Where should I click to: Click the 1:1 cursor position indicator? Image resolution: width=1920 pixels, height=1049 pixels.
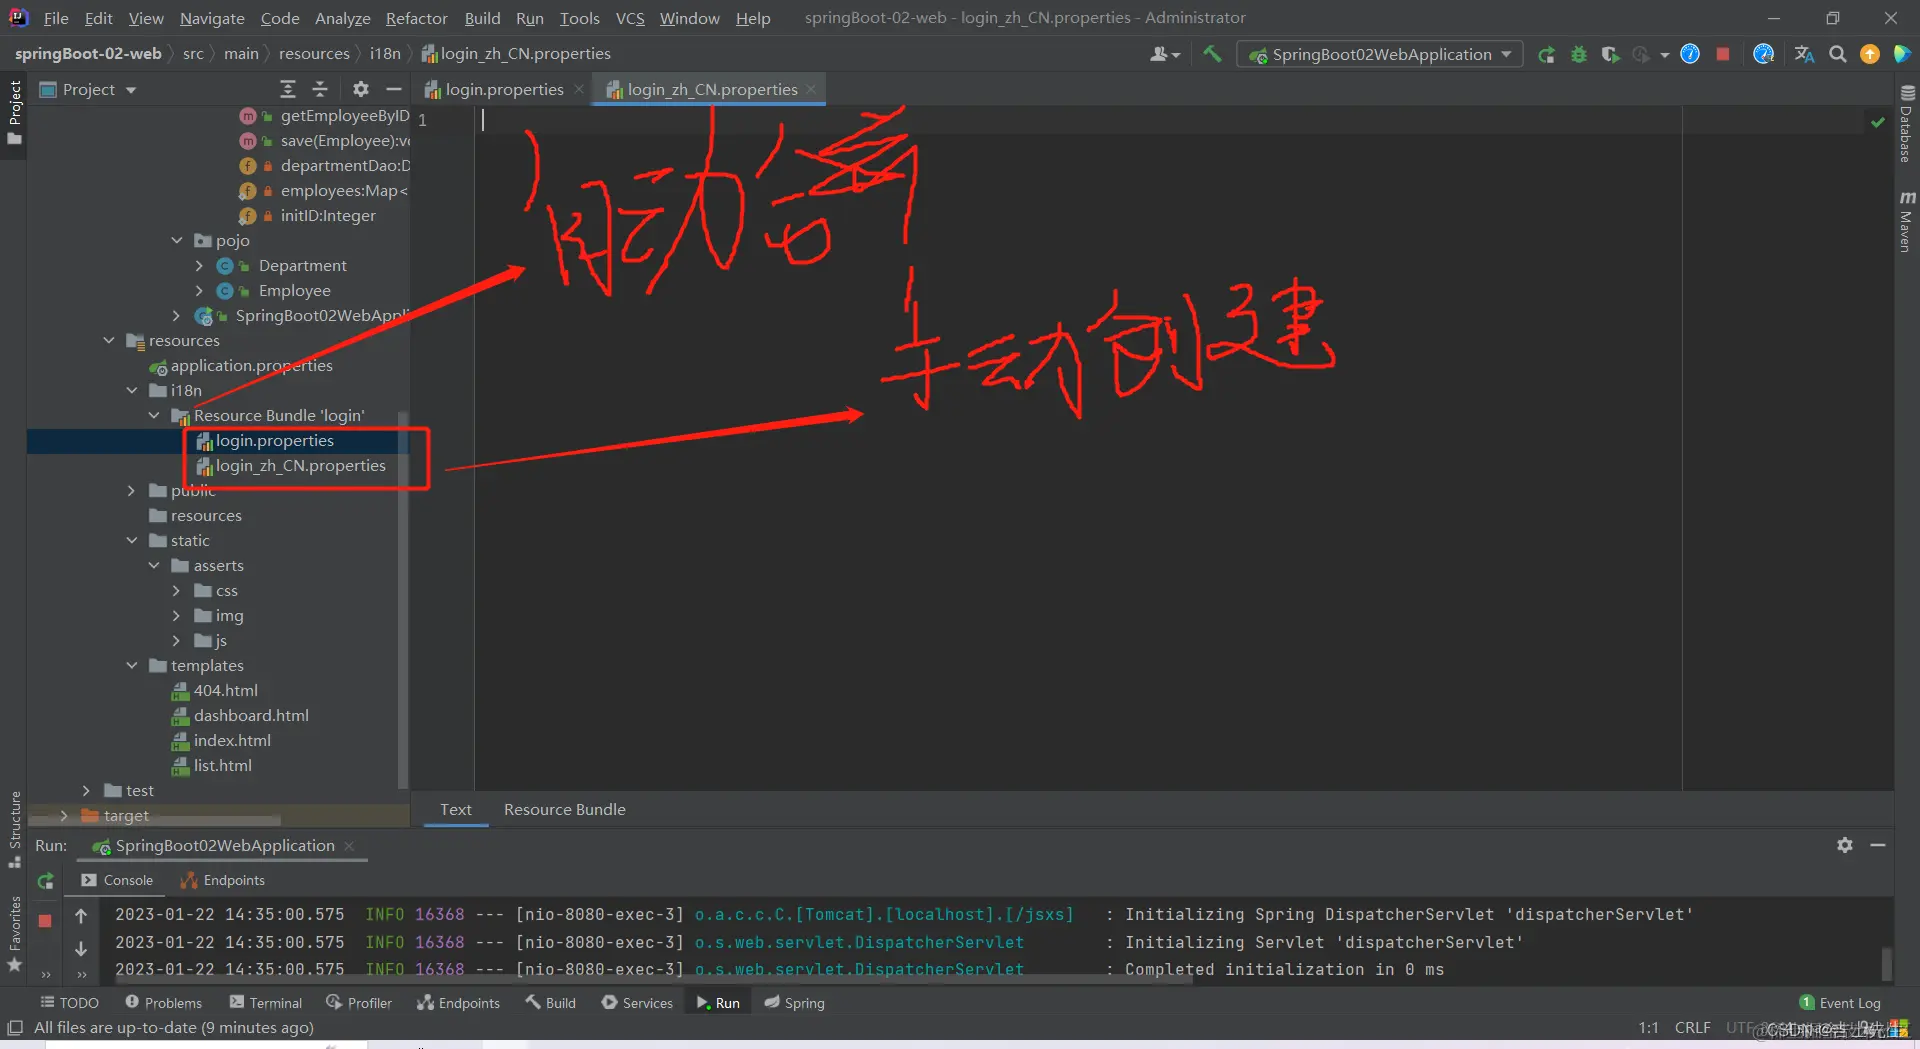1649,1028
